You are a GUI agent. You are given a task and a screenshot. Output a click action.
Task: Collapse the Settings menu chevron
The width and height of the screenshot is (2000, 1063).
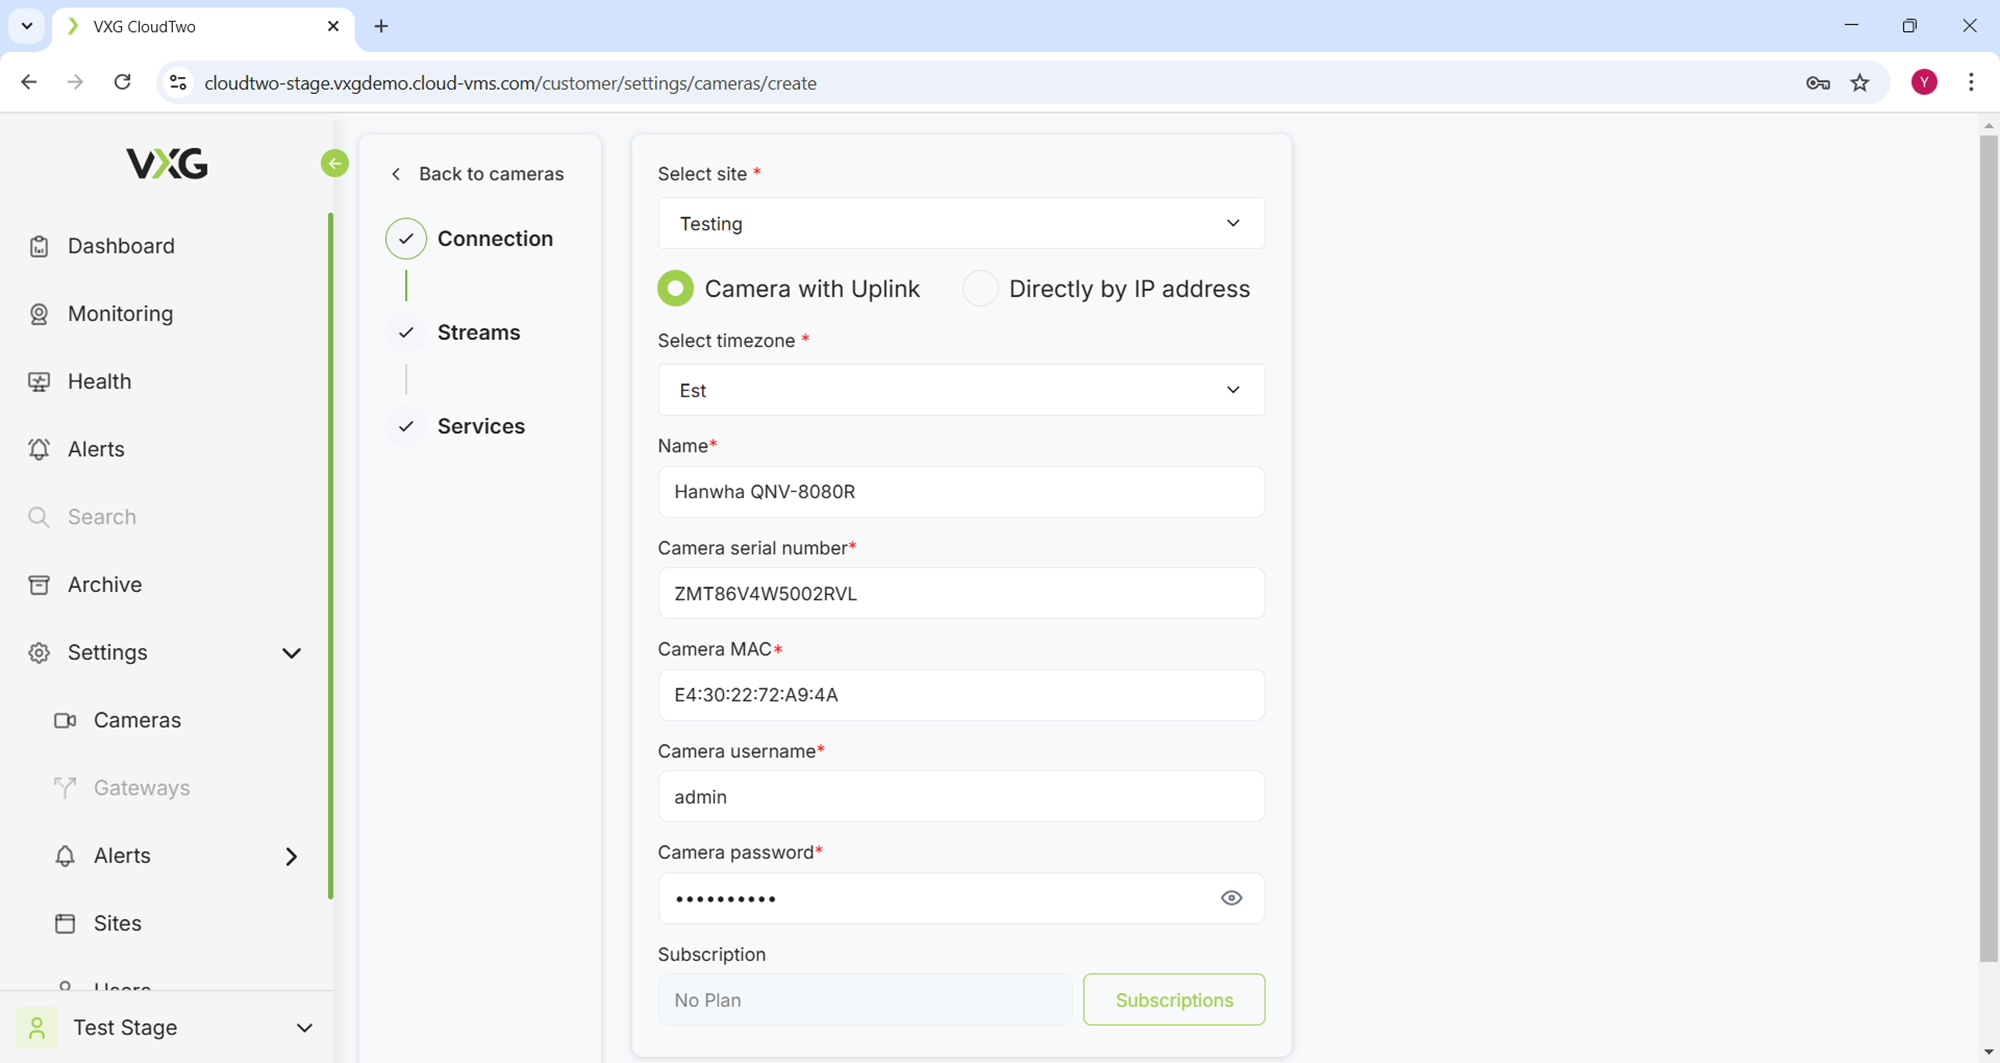(x=291, y=653)
